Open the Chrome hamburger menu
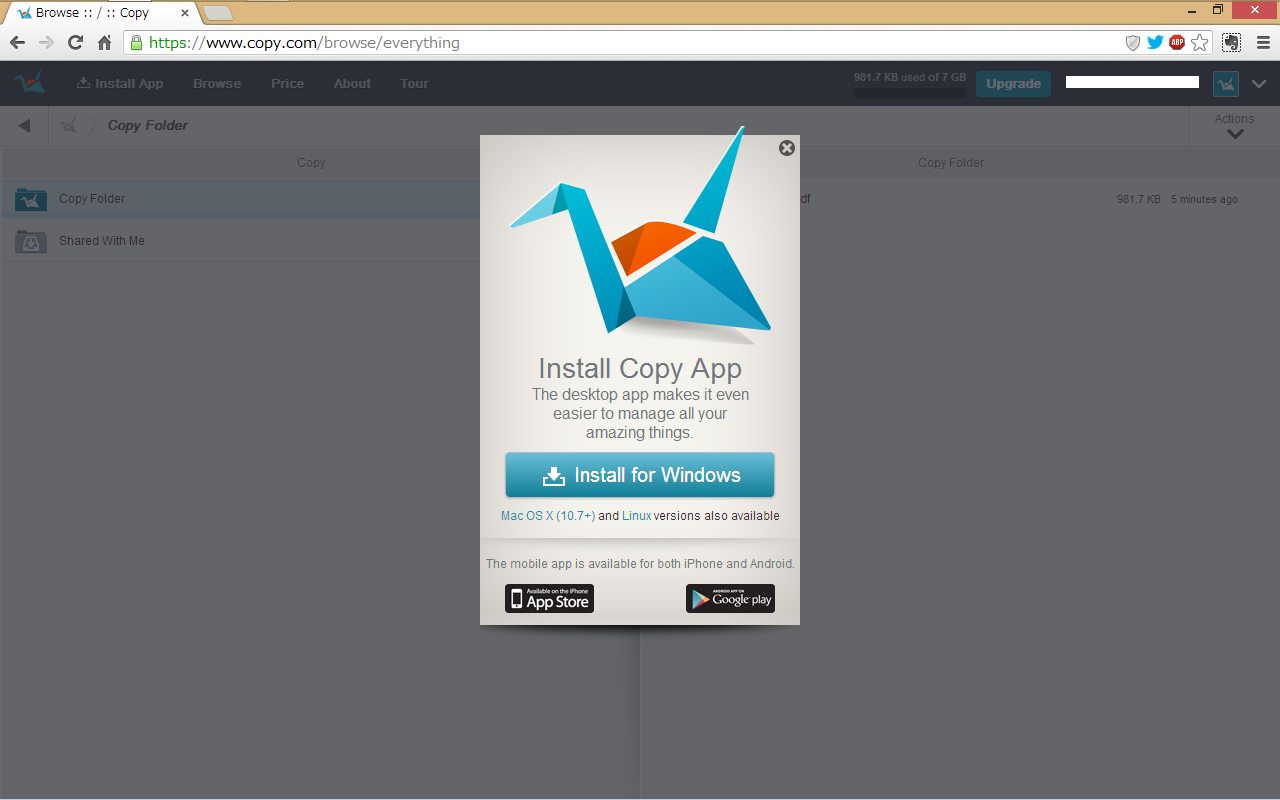This screenshot has height=800, width=1280. coord(1263,43)
